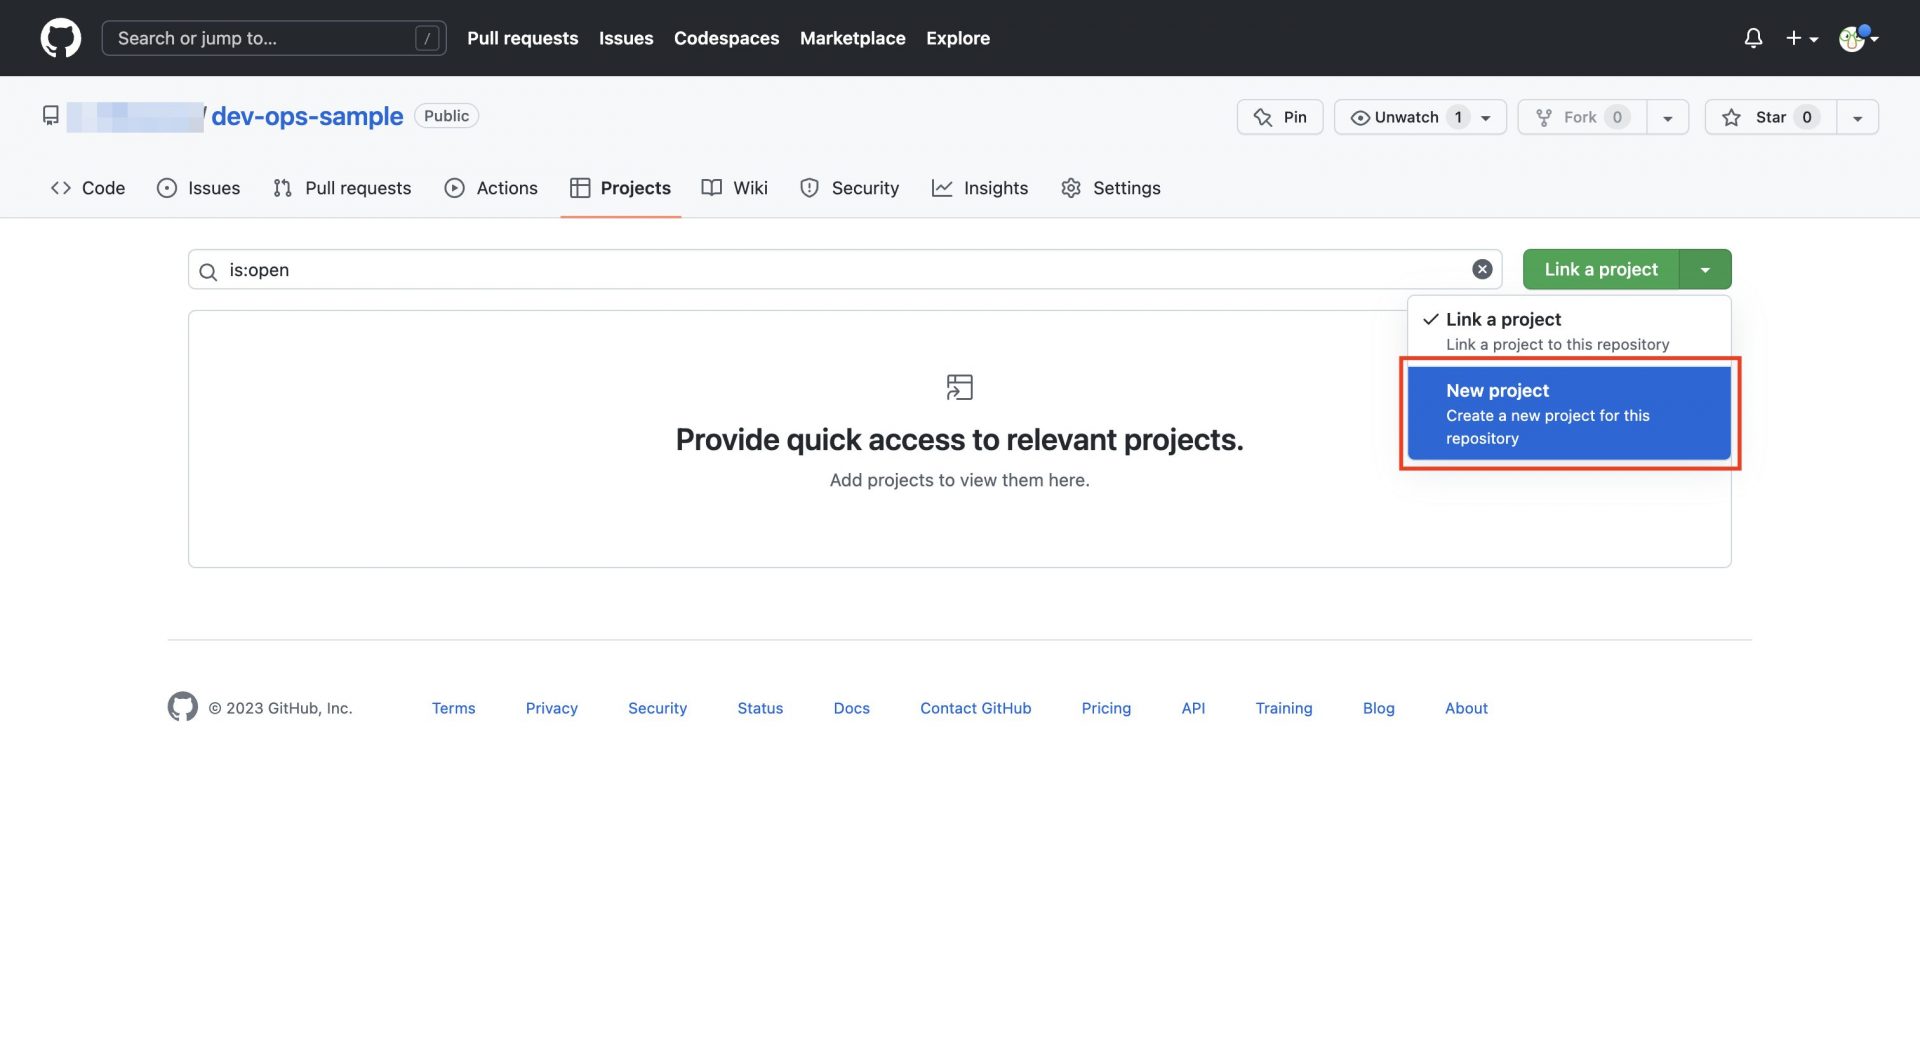Click the green Link a project button
This screenshot has height=1064, width=1920.
pyautogui.click(x=1600, y=269)
